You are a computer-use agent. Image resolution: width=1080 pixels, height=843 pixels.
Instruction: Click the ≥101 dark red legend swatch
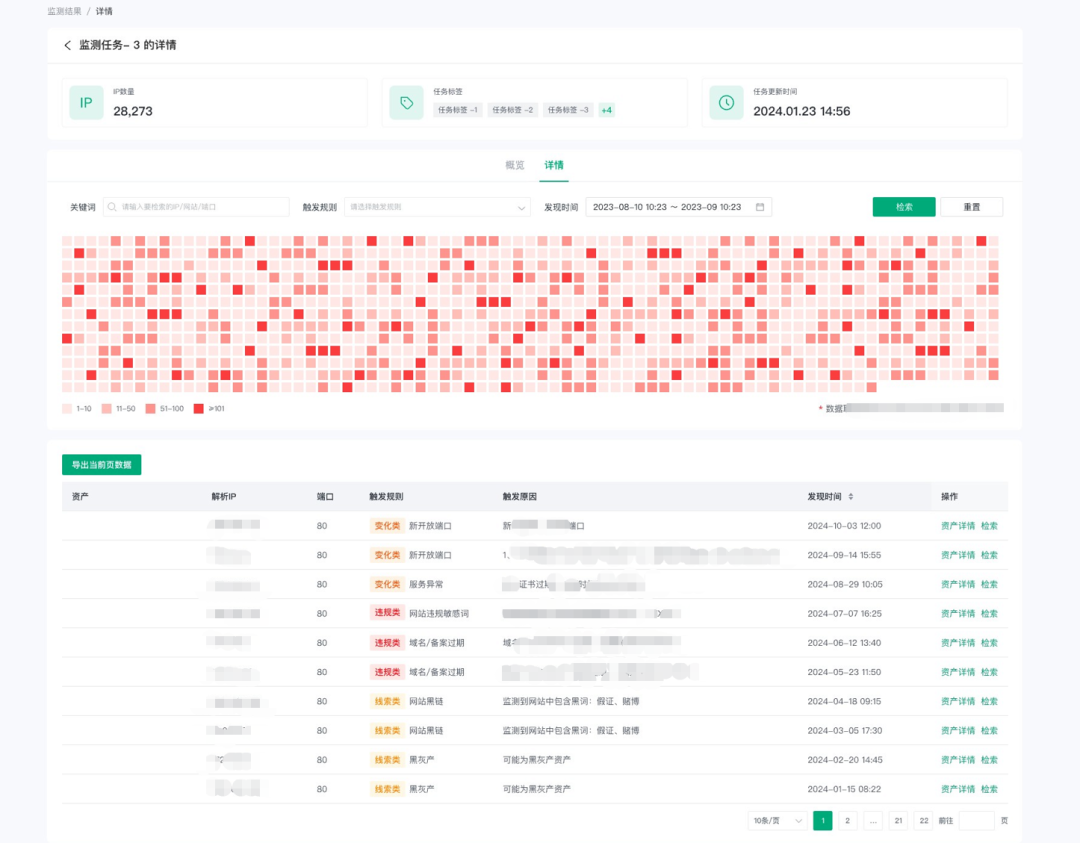pos(198,408)
